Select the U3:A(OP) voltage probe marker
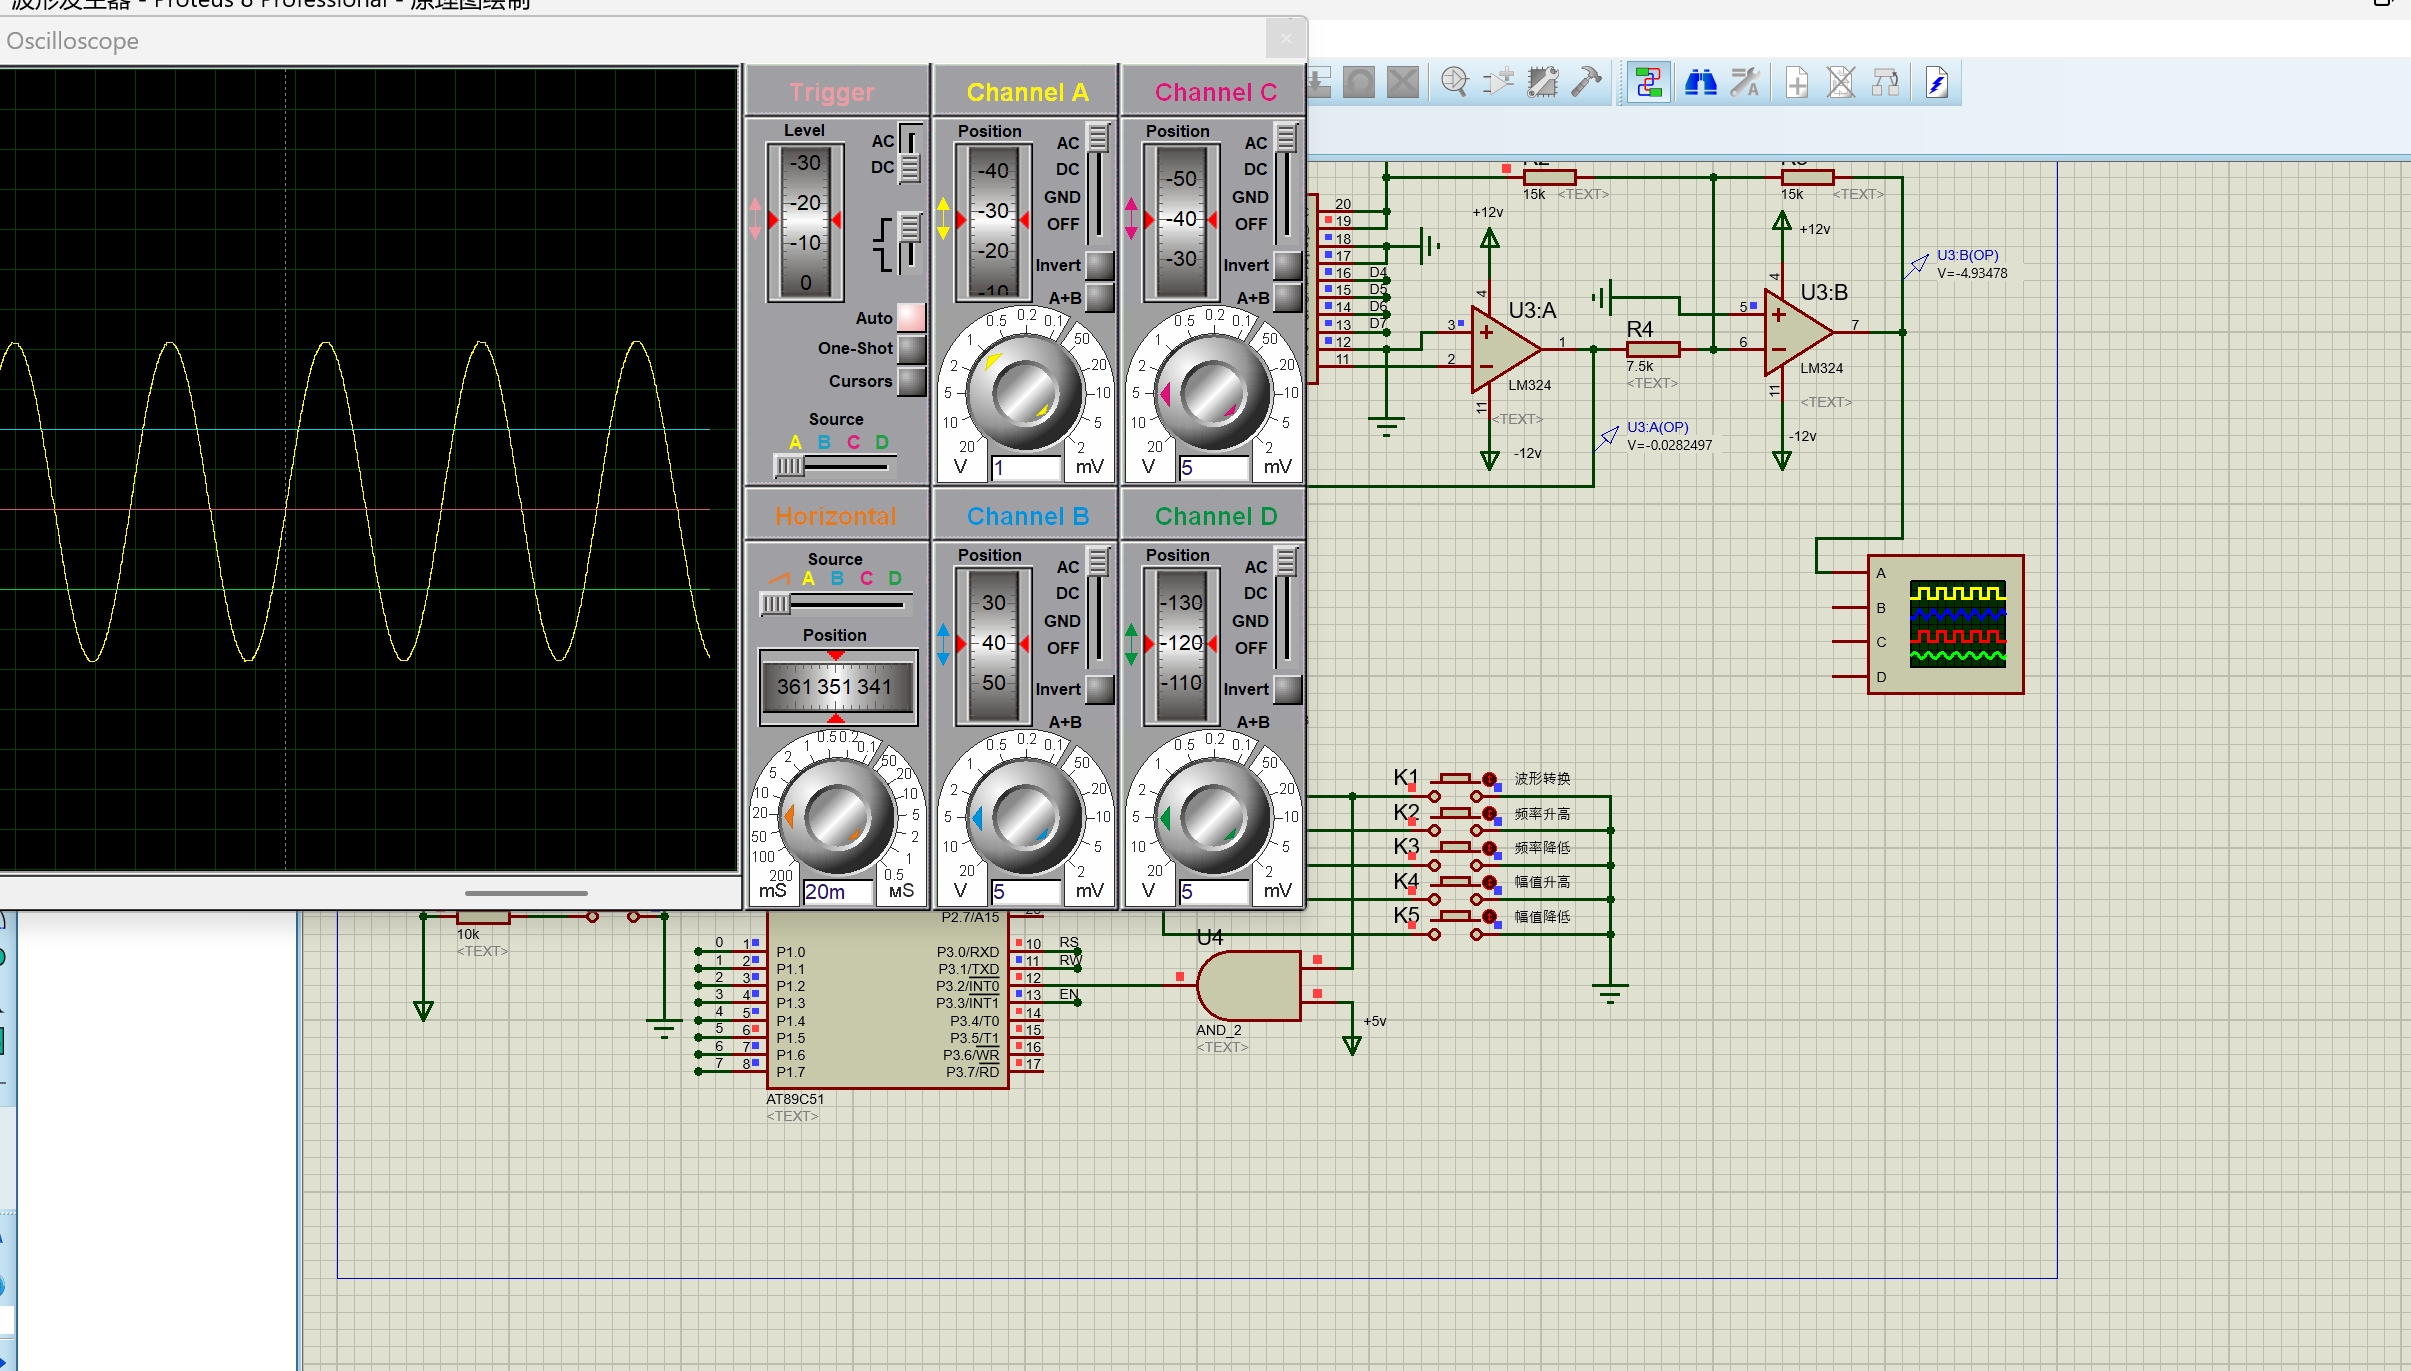The height and width of the screenshot is (1371, 2411). pos(1607,437)
